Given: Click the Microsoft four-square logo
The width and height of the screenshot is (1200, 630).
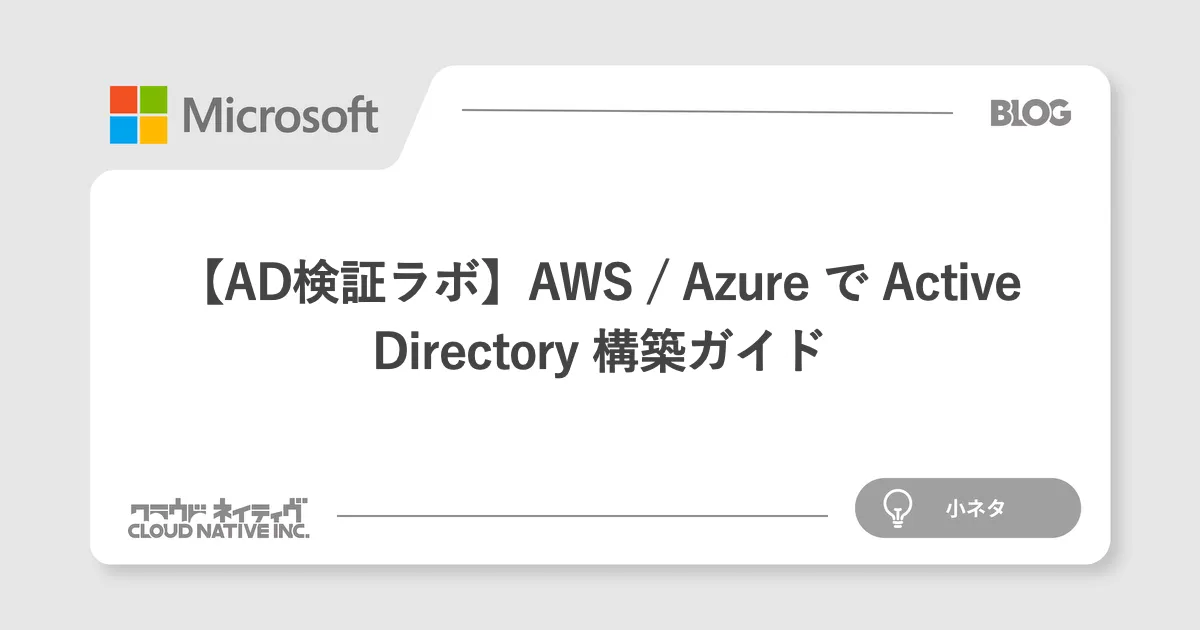Looking at the screenshot, I should [138, 114].
